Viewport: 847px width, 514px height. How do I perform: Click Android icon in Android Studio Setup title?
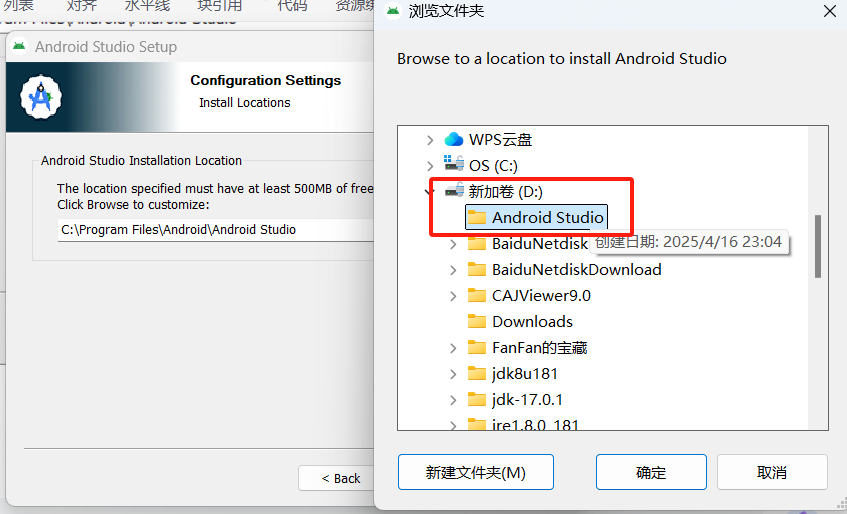pos(19,46)
